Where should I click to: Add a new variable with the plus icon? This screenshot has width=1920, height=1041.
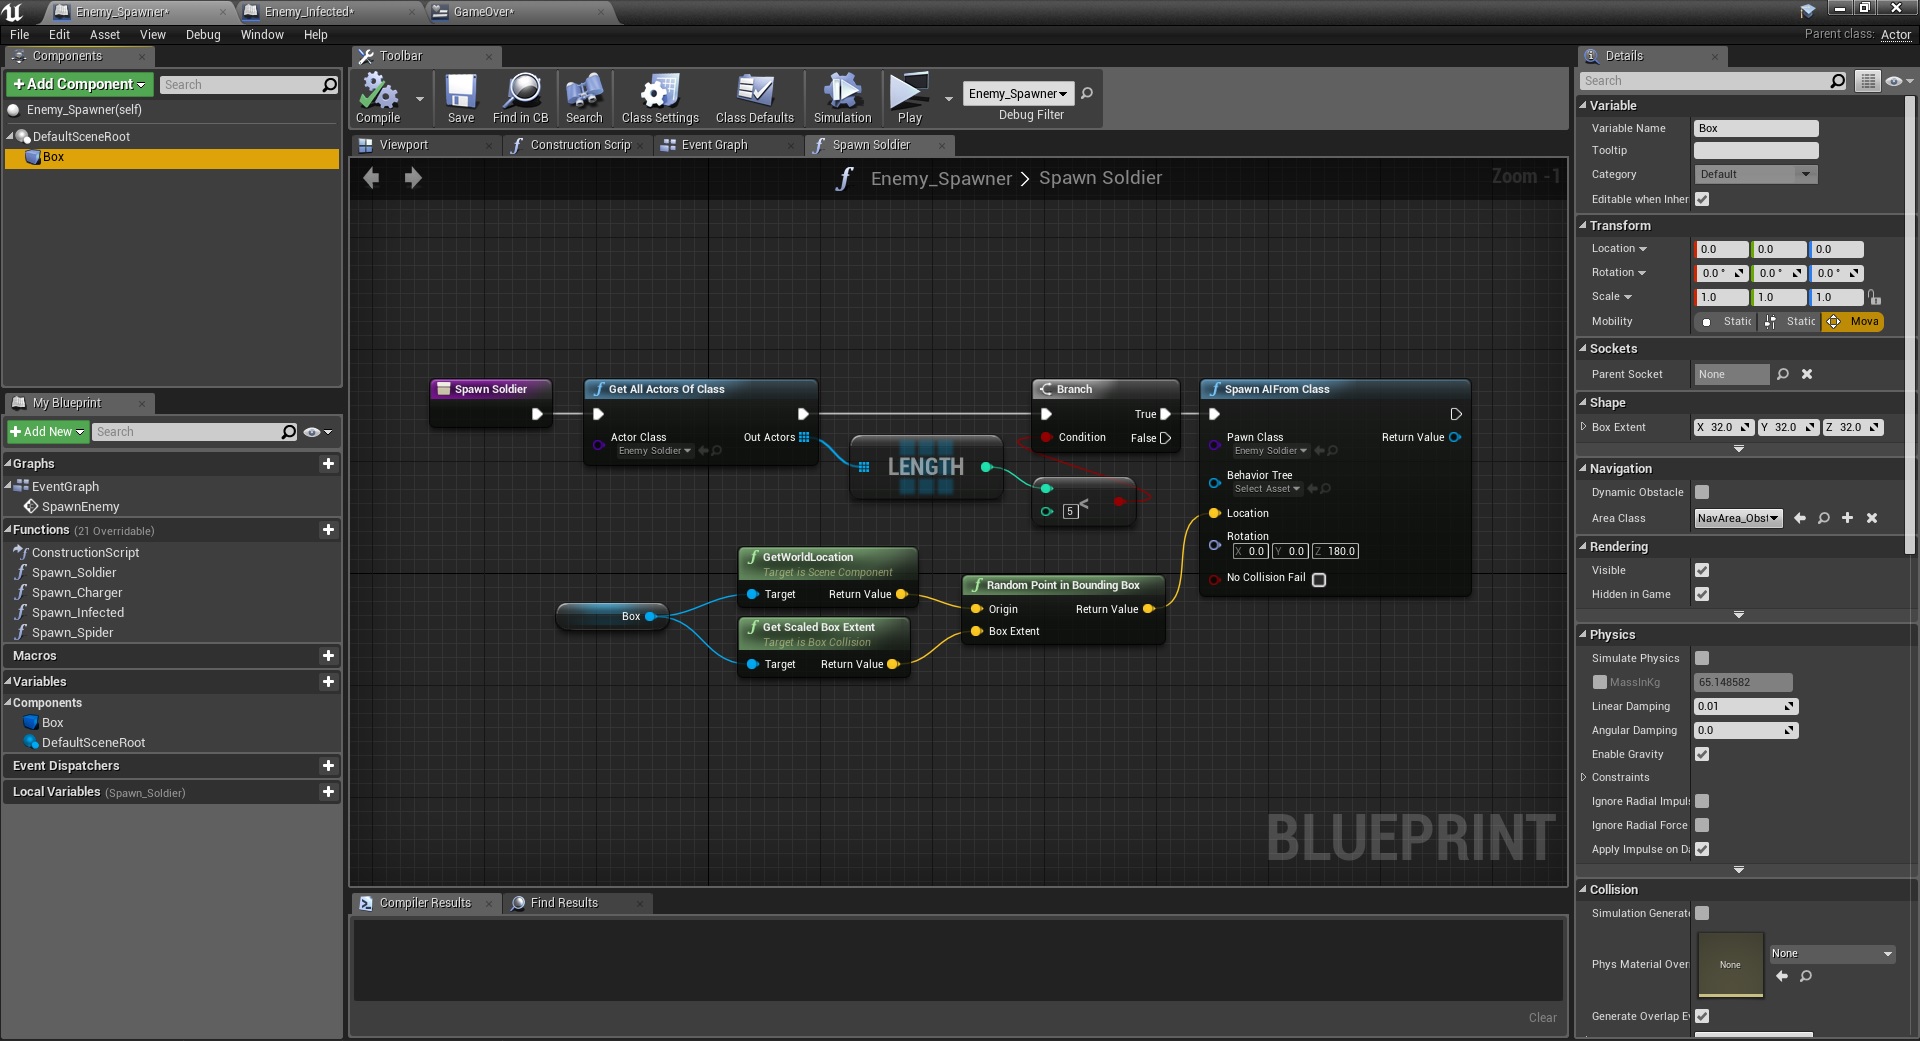pos(328,682)
